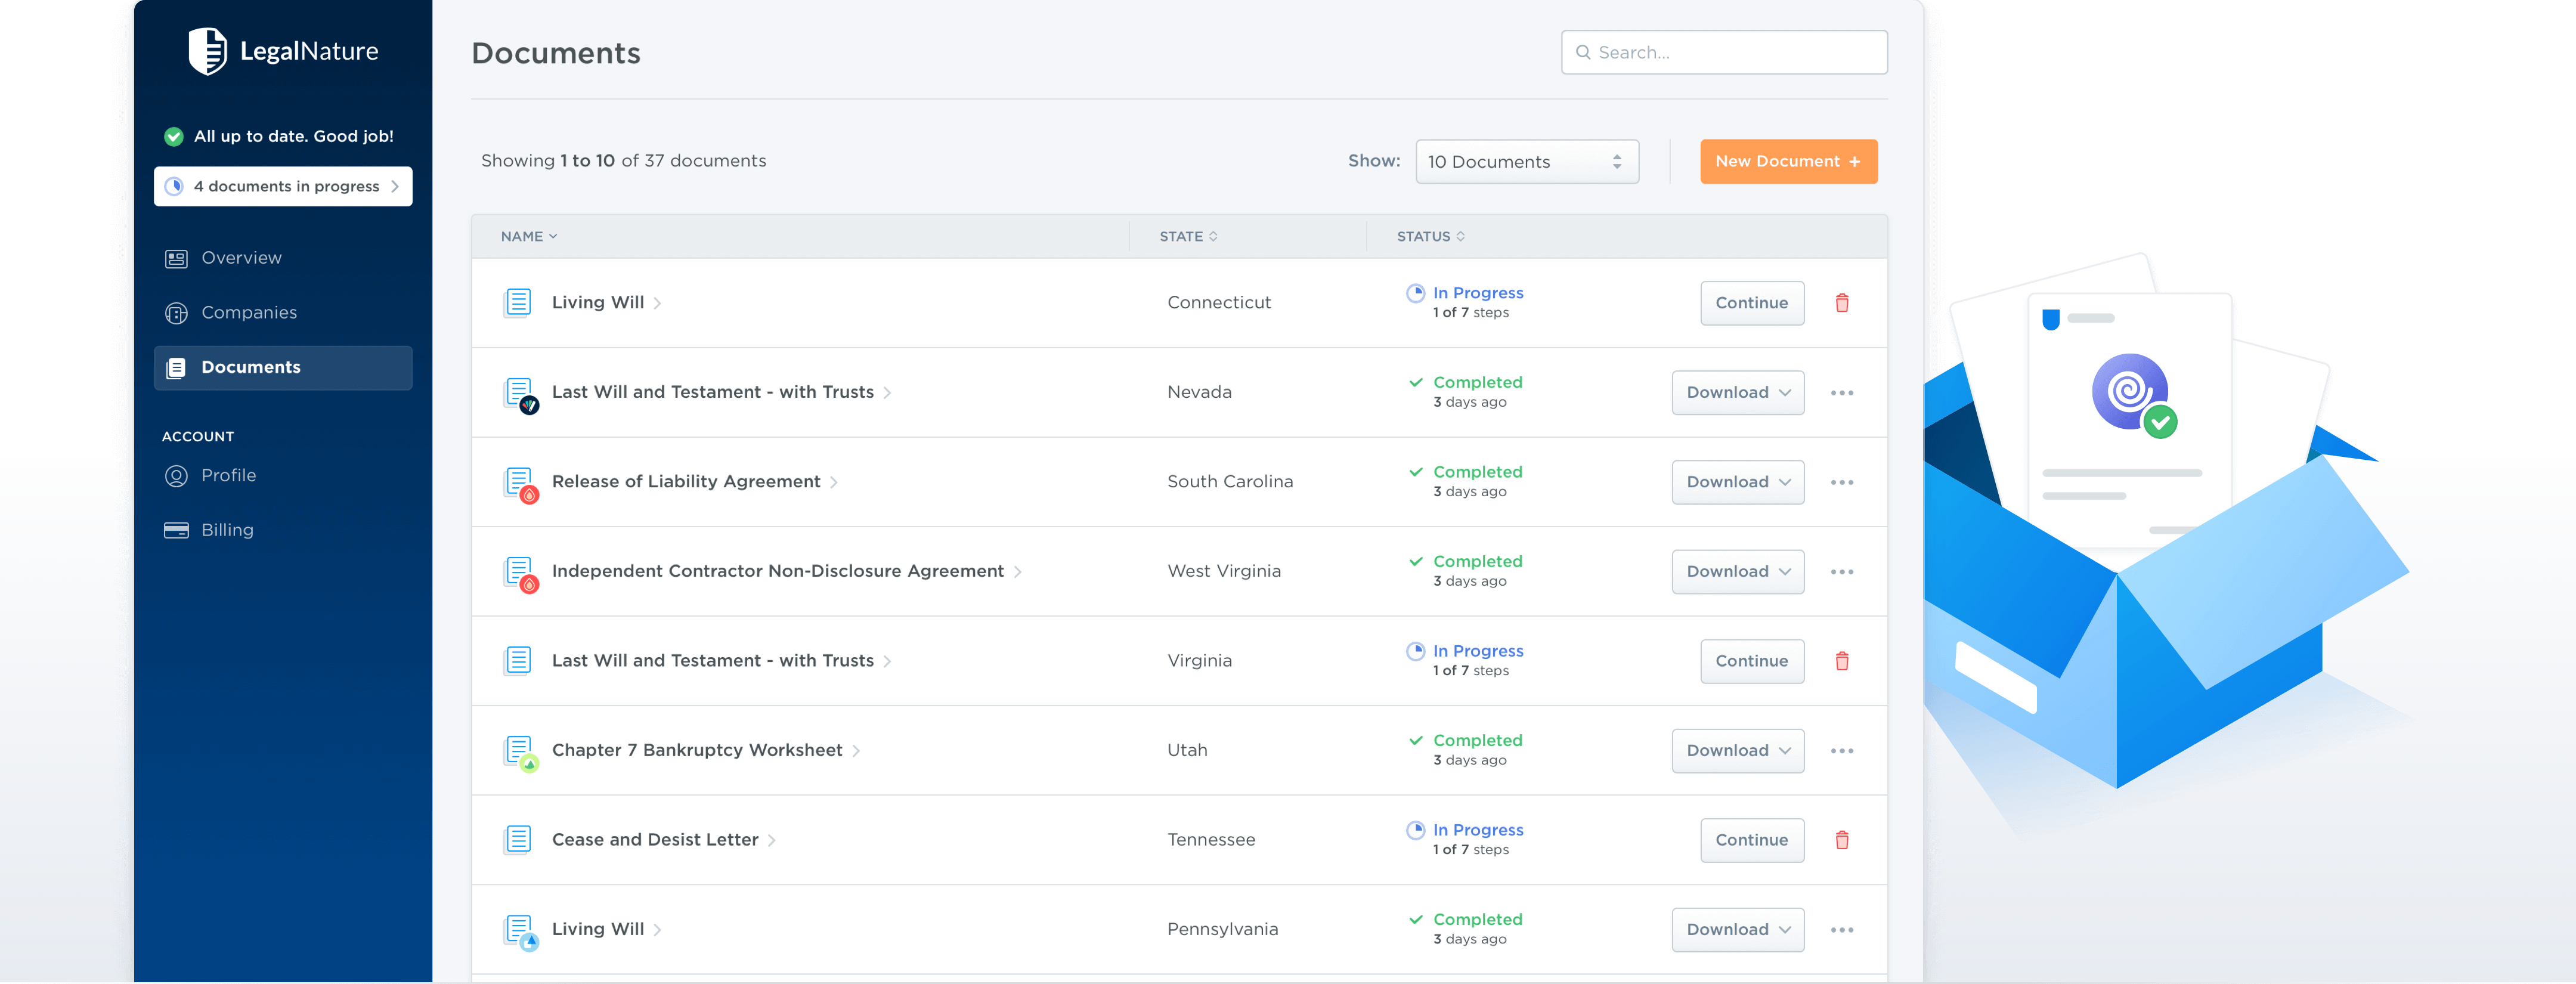Screen dimensions: 2576x984
Task: Sort table by Status column header
Action: [x=1430, y=237]
